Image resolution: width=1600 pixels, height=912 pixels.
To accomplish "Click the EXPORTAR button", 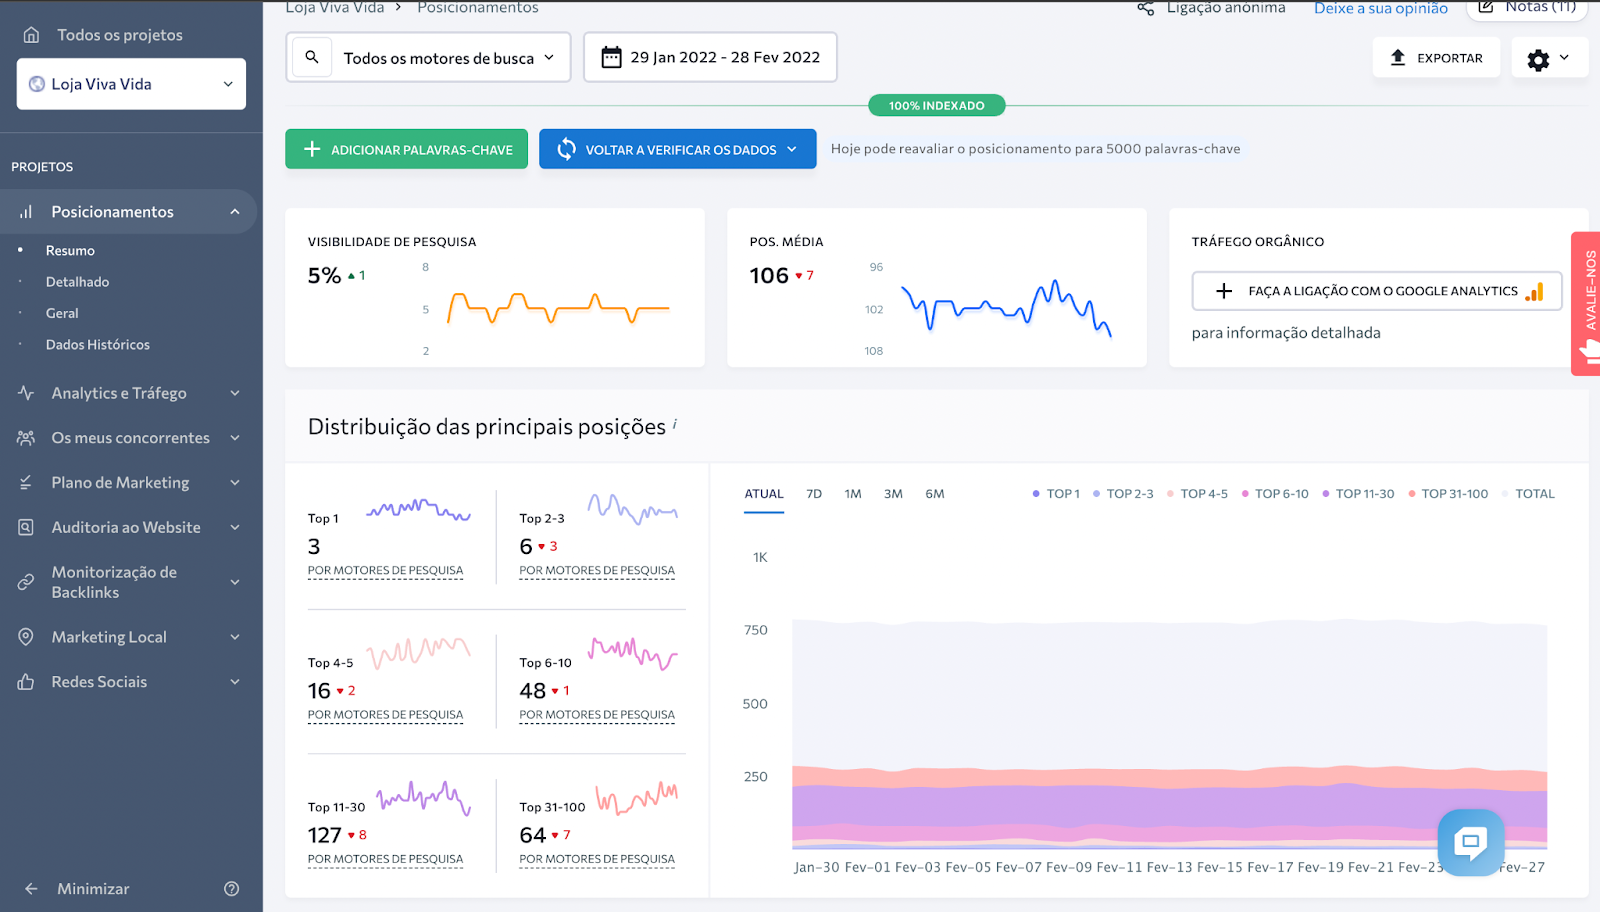I will [x=1436, y=58].
